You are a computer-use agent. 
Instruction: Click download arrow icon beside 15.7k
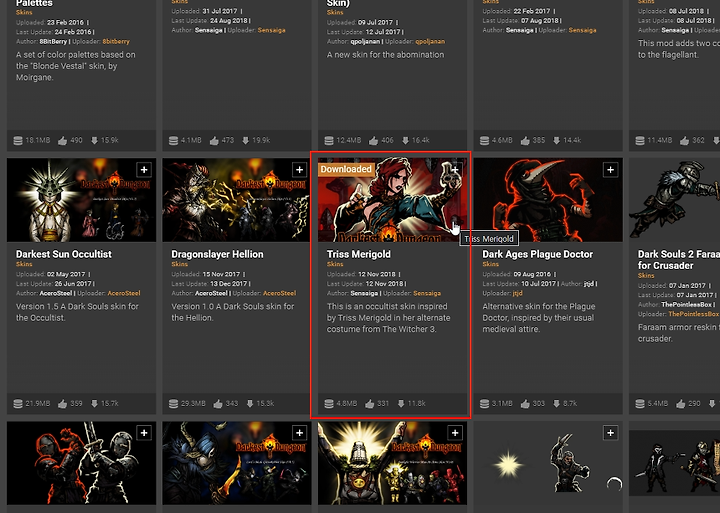94,404
